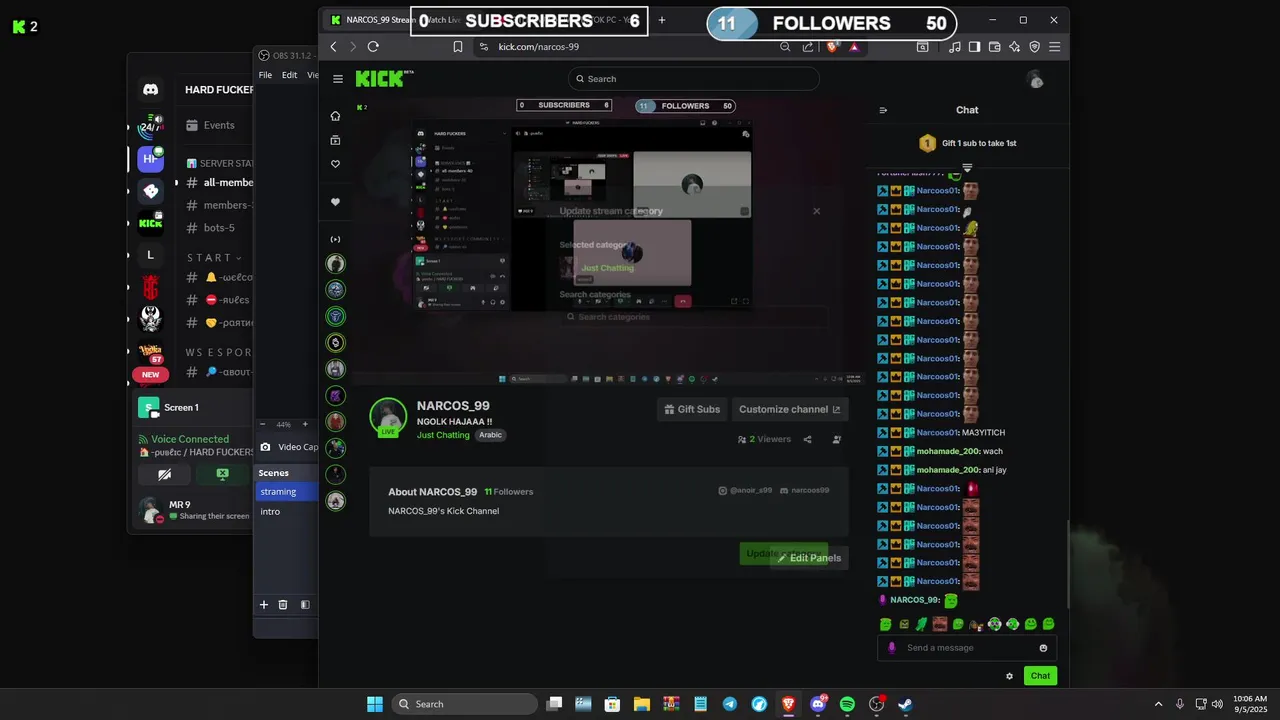Zoom in the OBS preview with plus

click(x=305, y=424)
